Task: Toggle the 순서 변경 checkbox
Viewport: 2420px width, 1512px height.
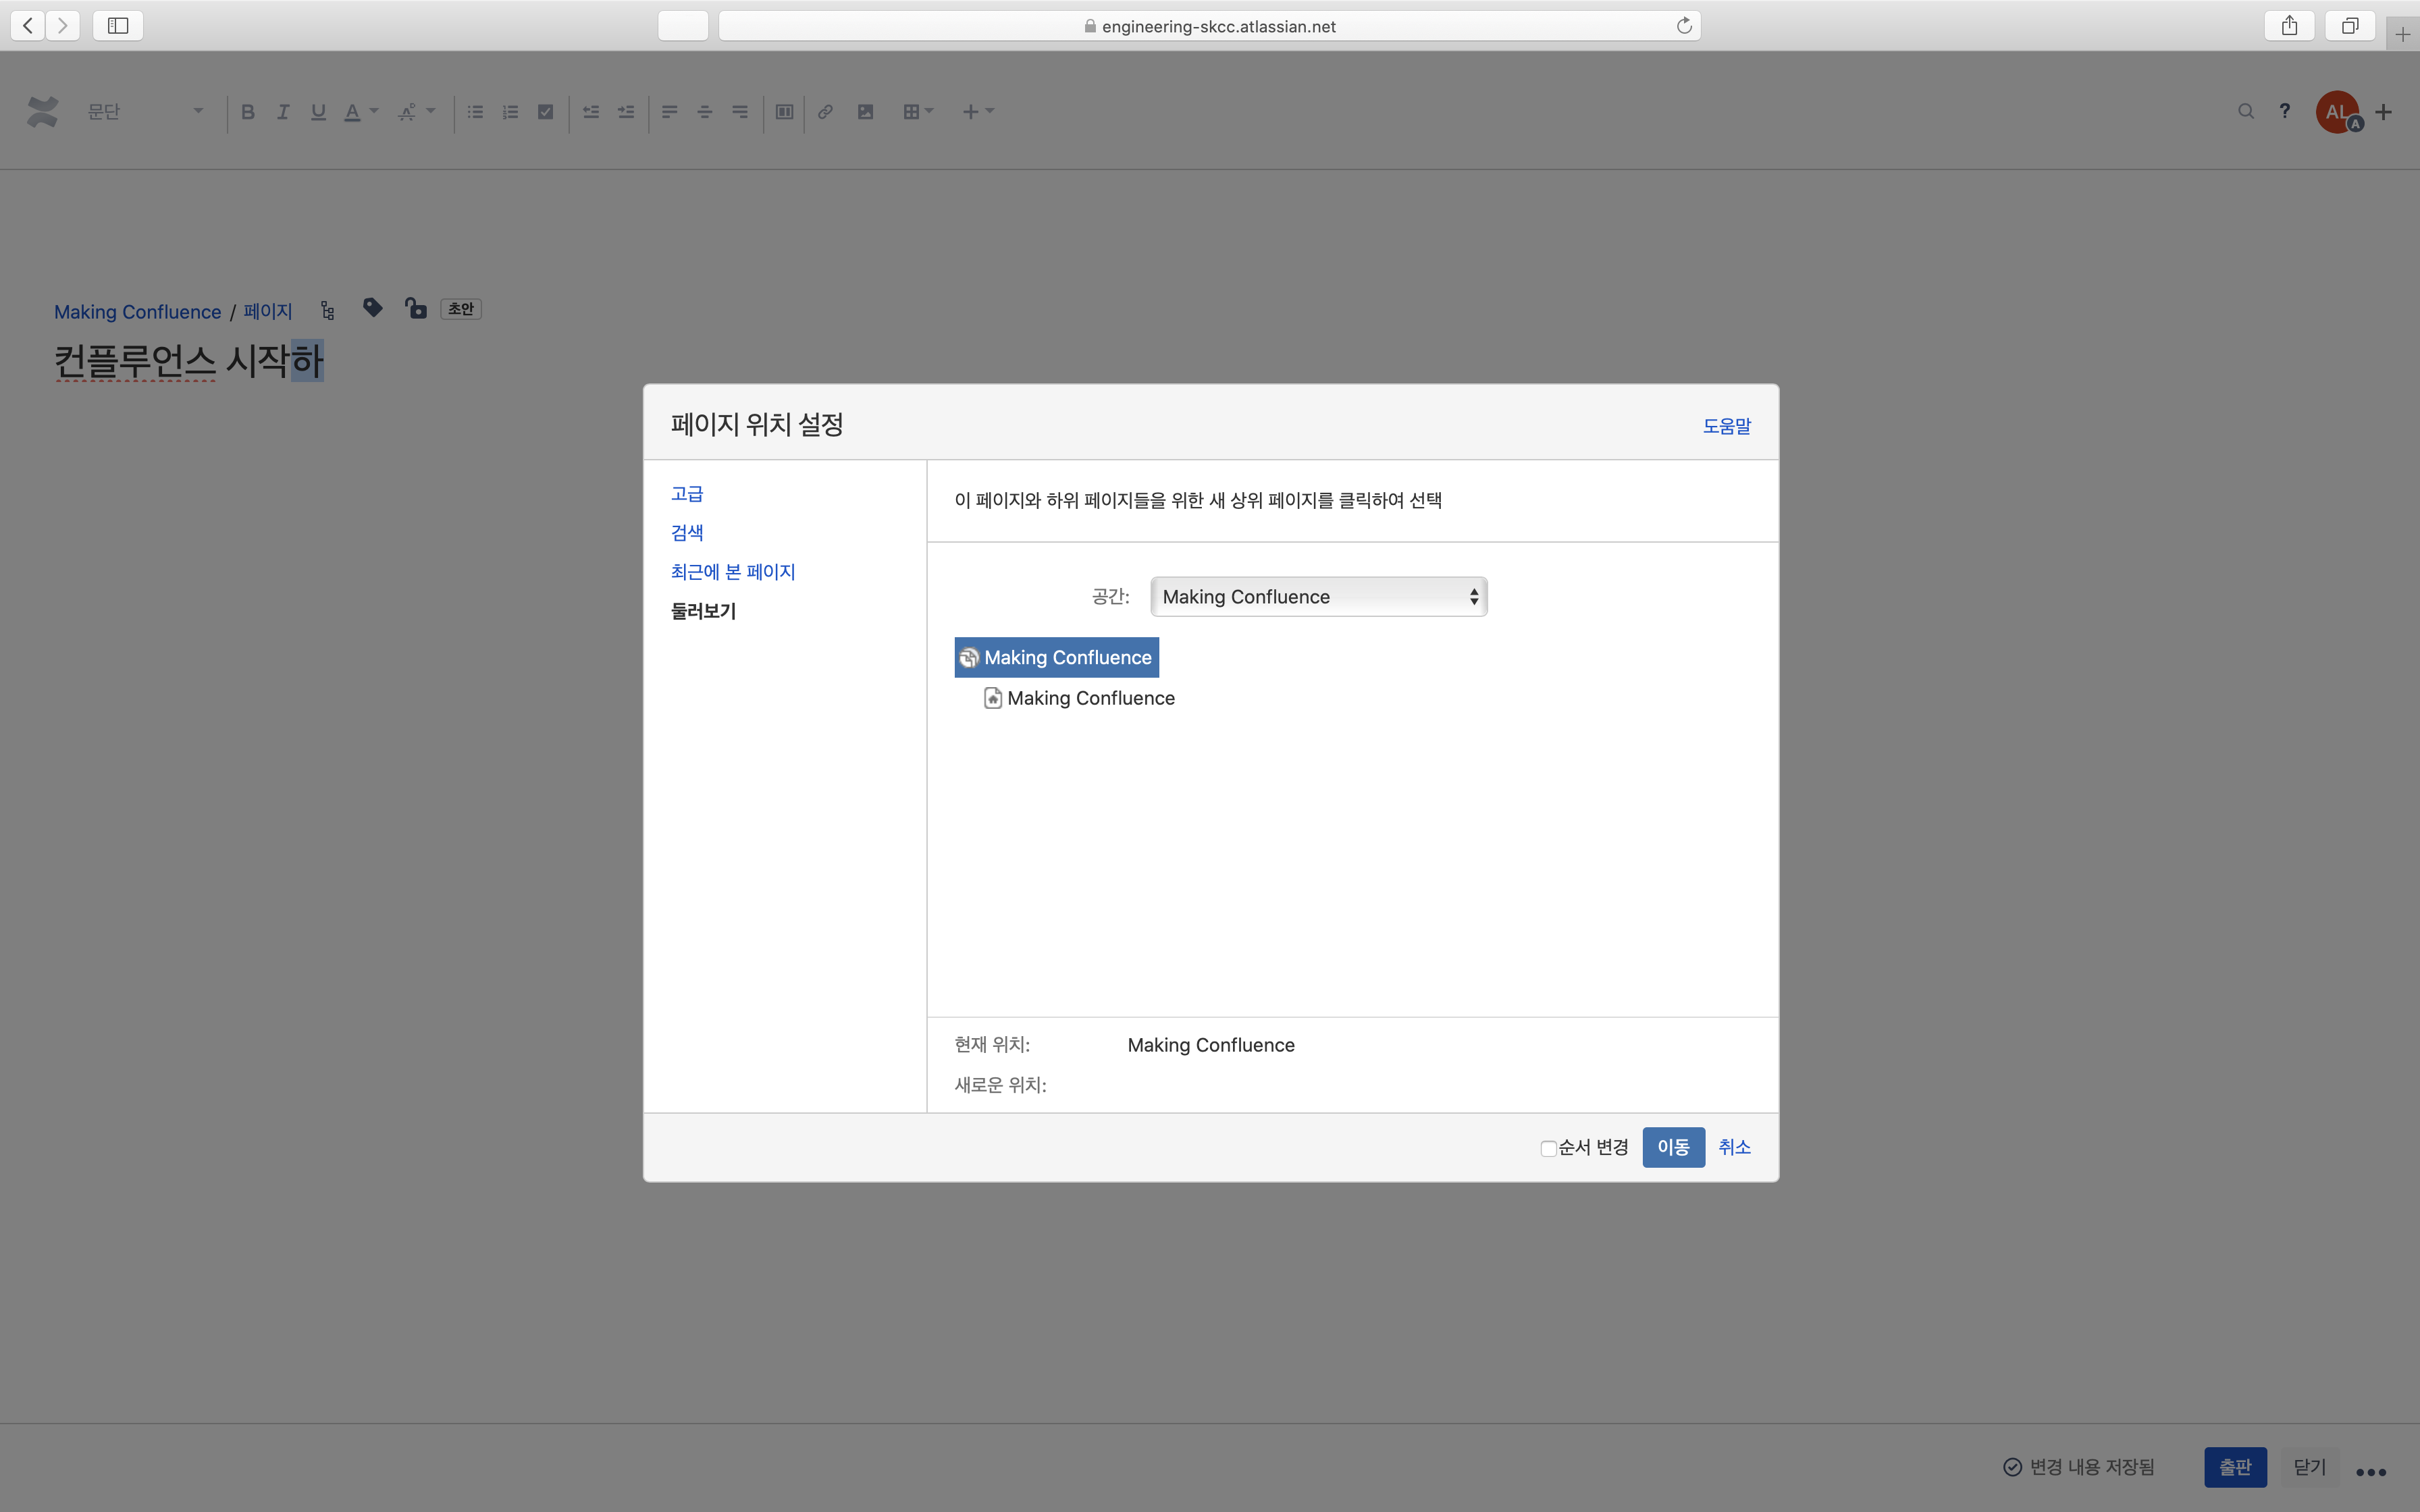Action: tap(1548, 1148)
